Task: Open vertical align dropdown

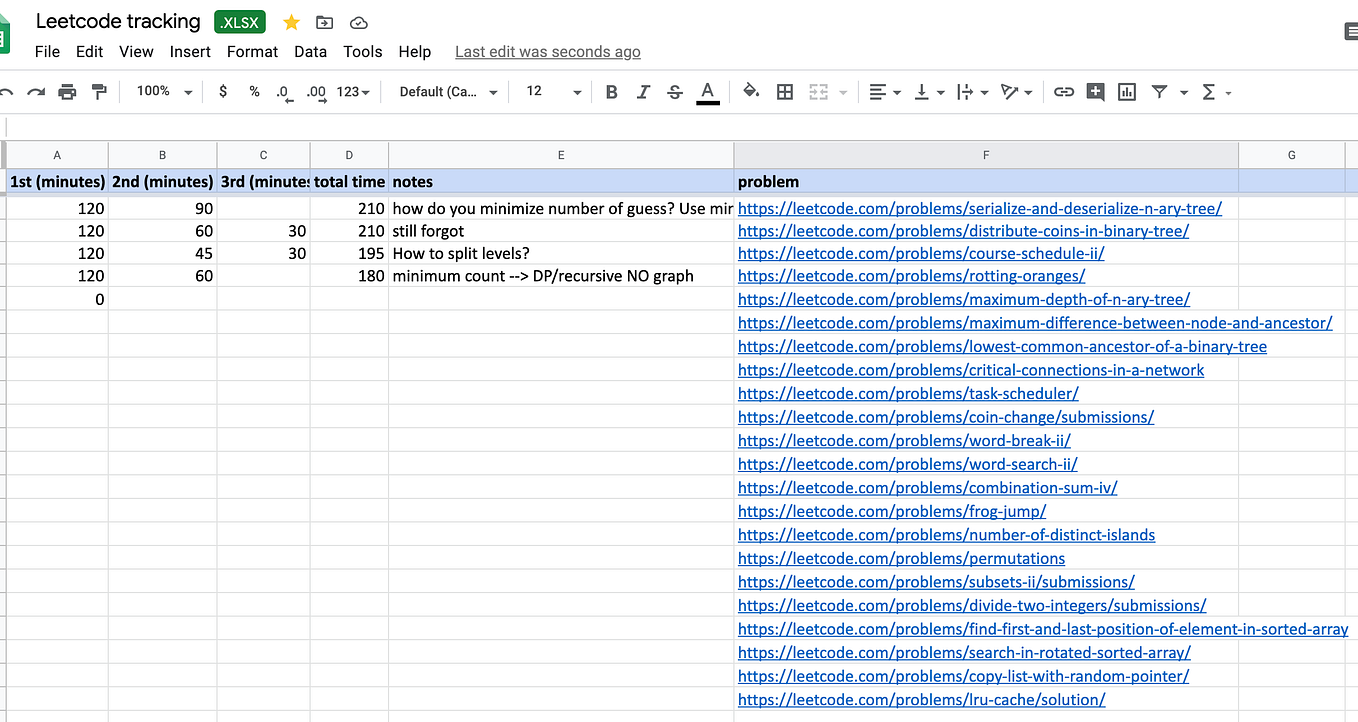Action: [928, 92]
